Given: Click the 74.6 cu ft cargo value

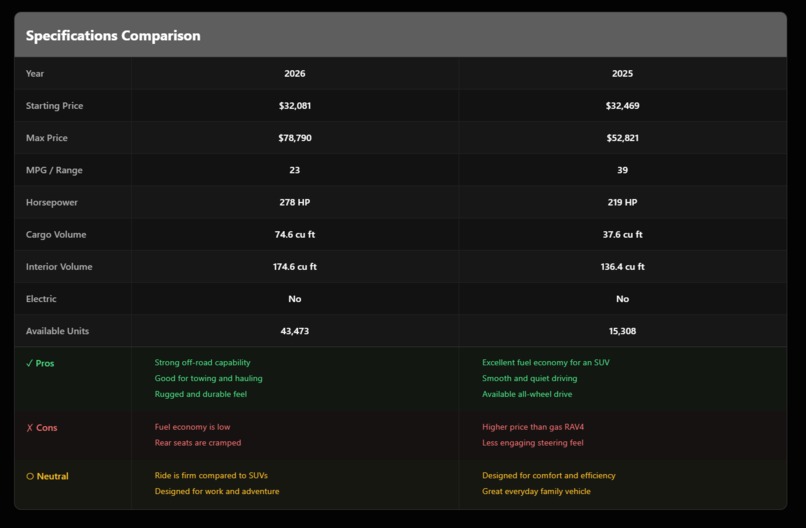Looking at the screenshot, I should (x=295, y=234).
